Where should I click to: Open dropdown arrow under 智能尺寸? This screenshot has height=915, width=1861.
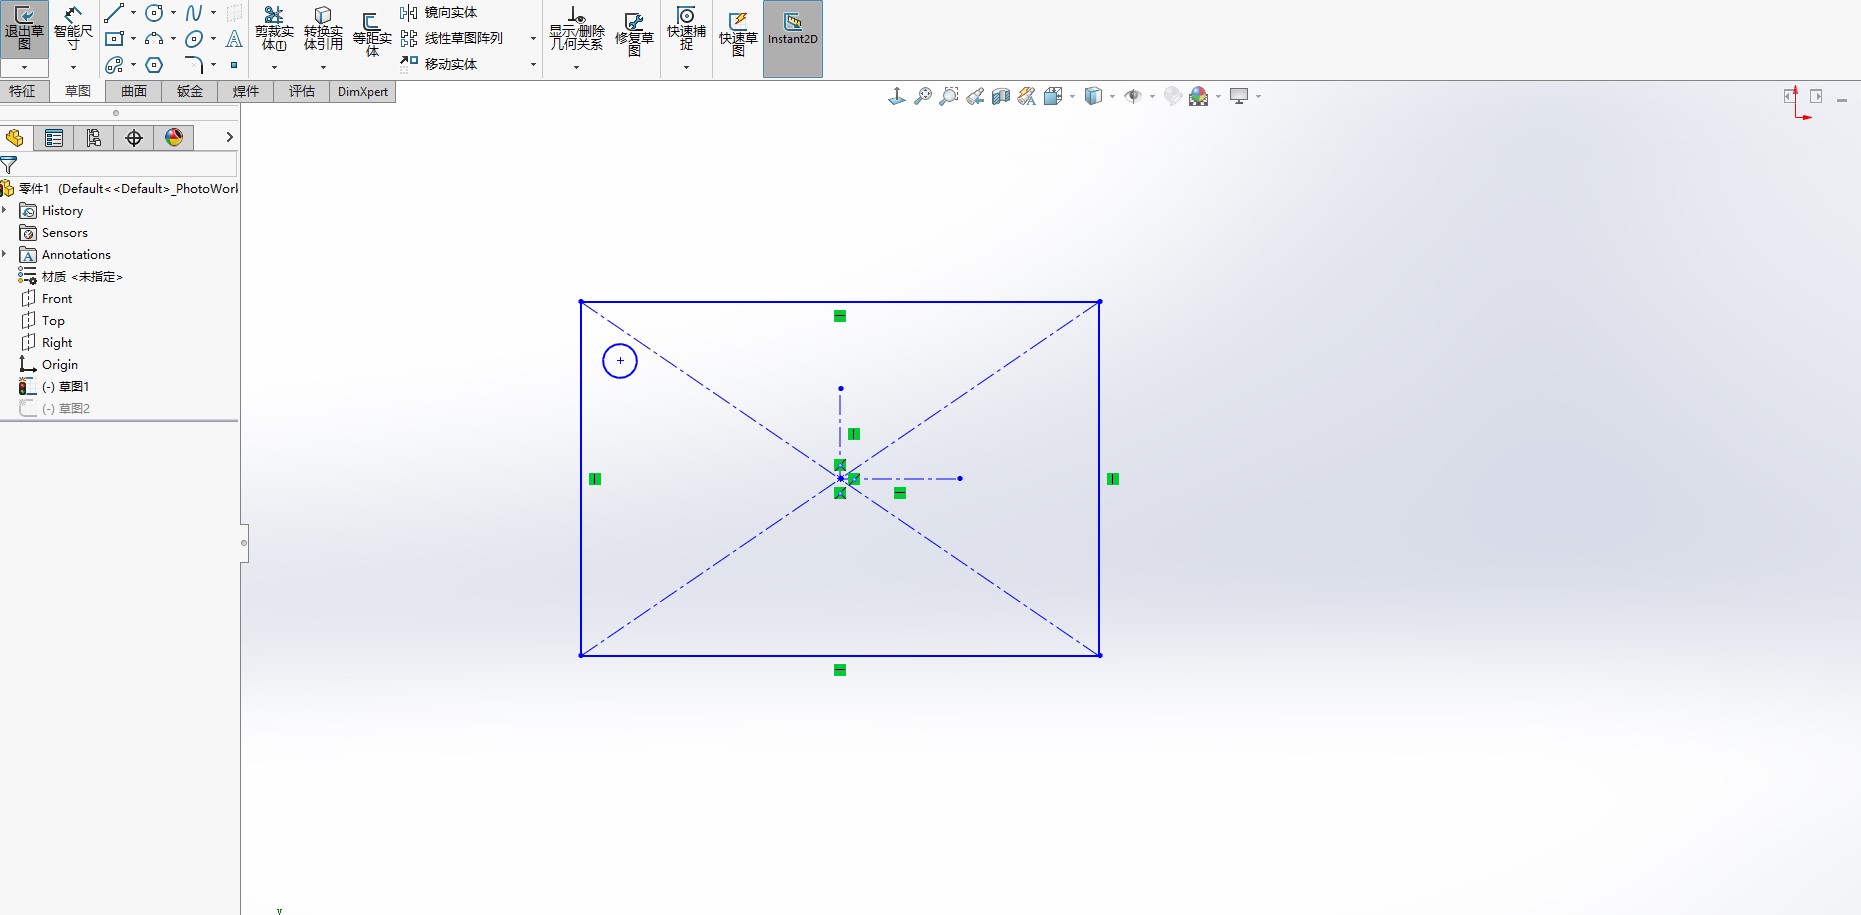(x=73, y=68)
